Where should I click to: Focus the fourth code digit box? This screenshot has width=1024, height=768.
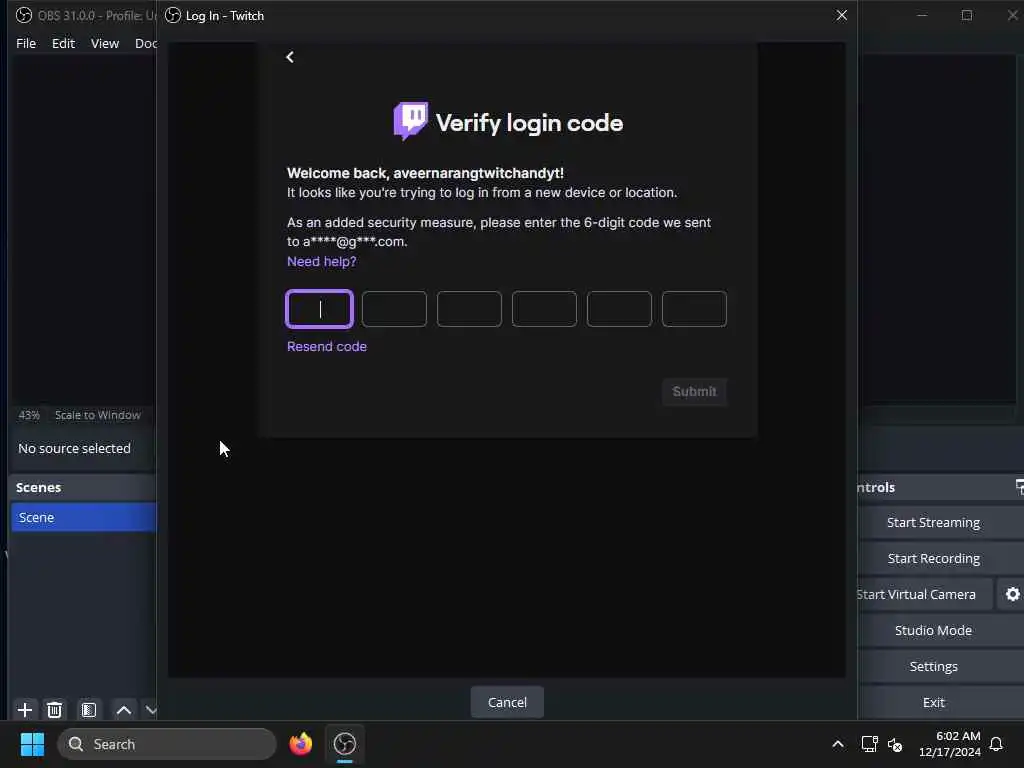(x=544, y=309)
